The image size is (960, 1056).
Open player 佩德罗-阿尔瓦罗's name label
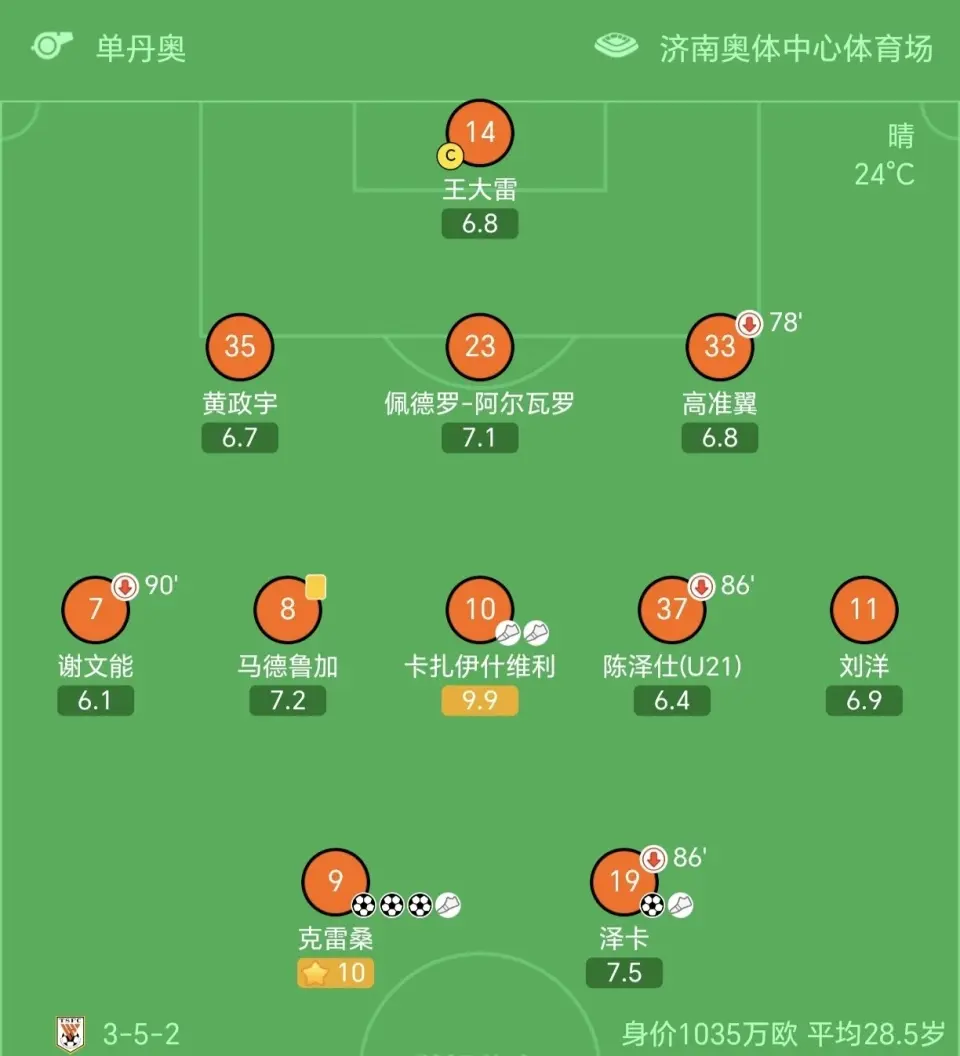click(x=479, y=403)
